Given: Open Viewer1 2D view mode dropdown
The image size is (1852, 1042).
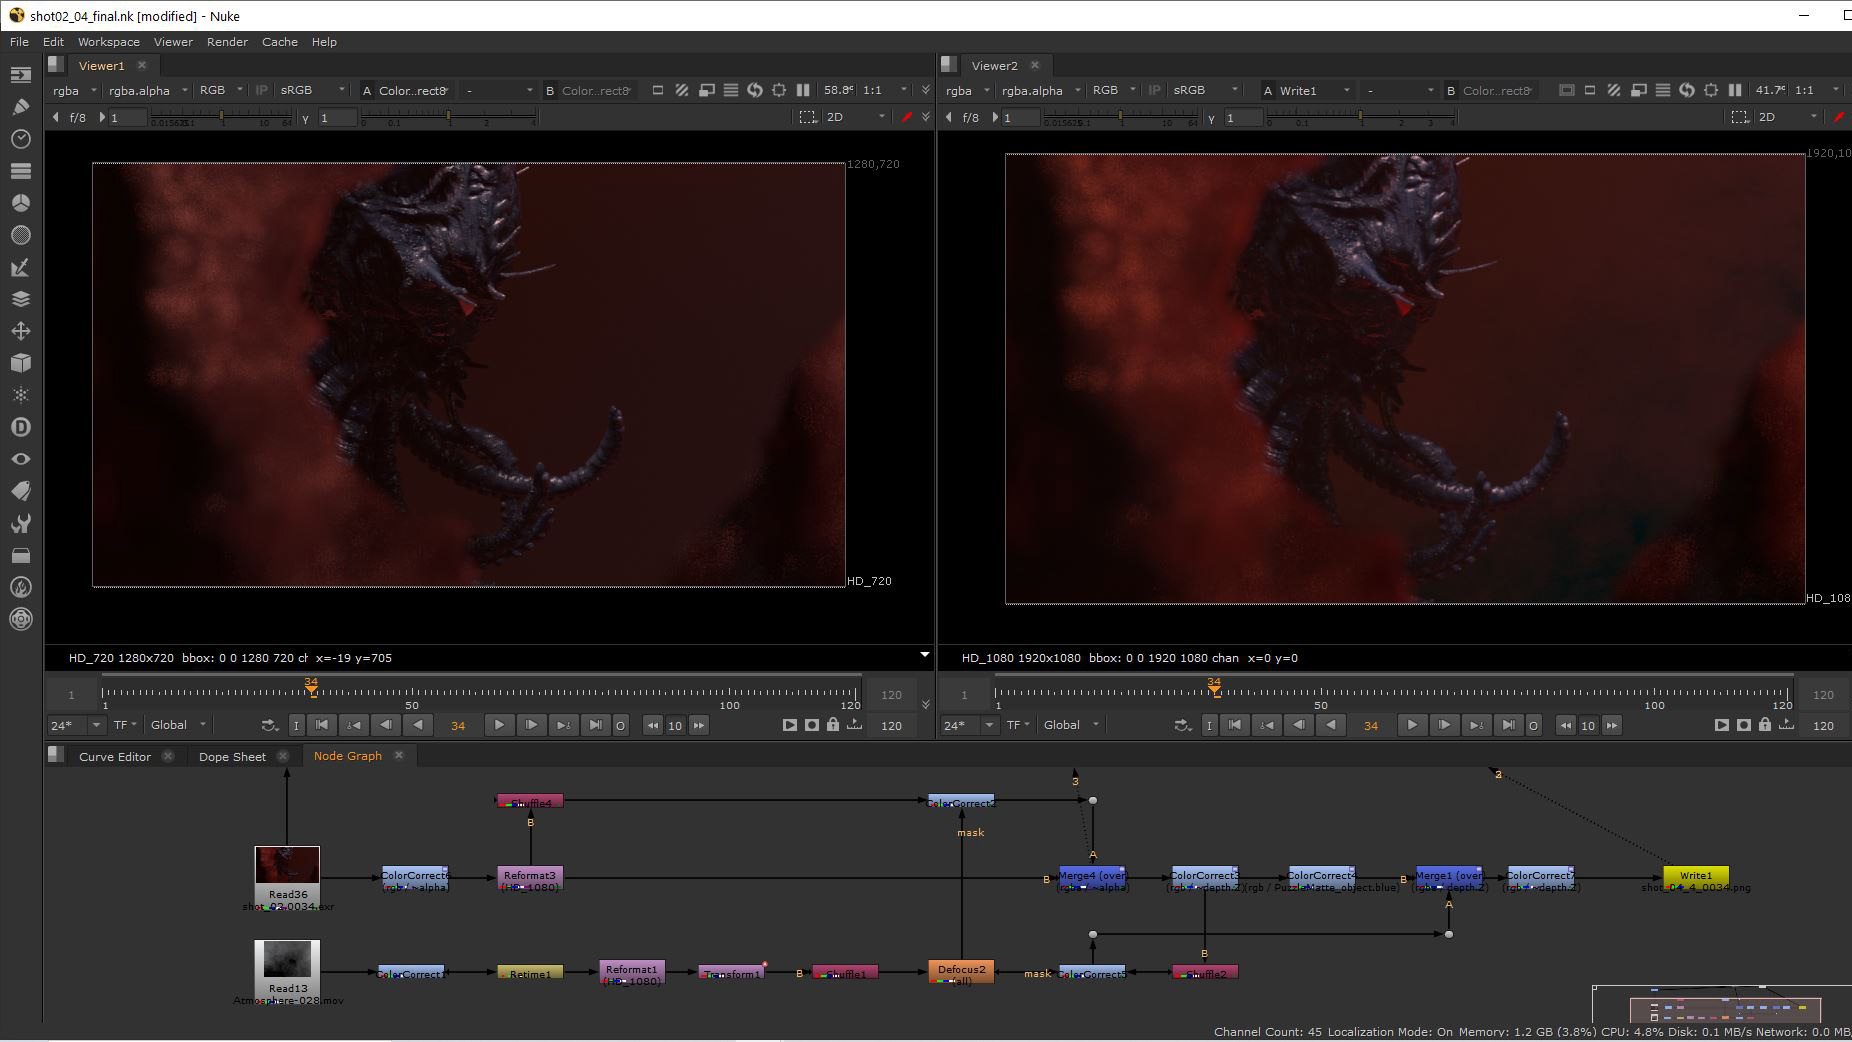Looking at the screenshot, I should tap(855, 117).
